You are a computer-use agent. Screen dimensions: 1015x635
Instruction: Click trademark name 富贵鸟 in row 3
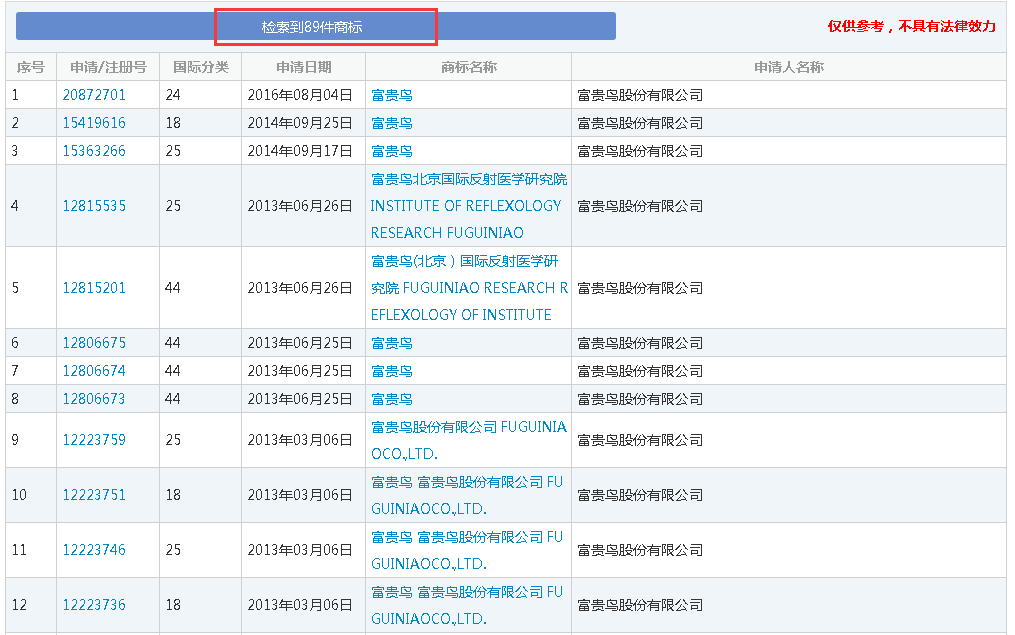tap(392, 151)
